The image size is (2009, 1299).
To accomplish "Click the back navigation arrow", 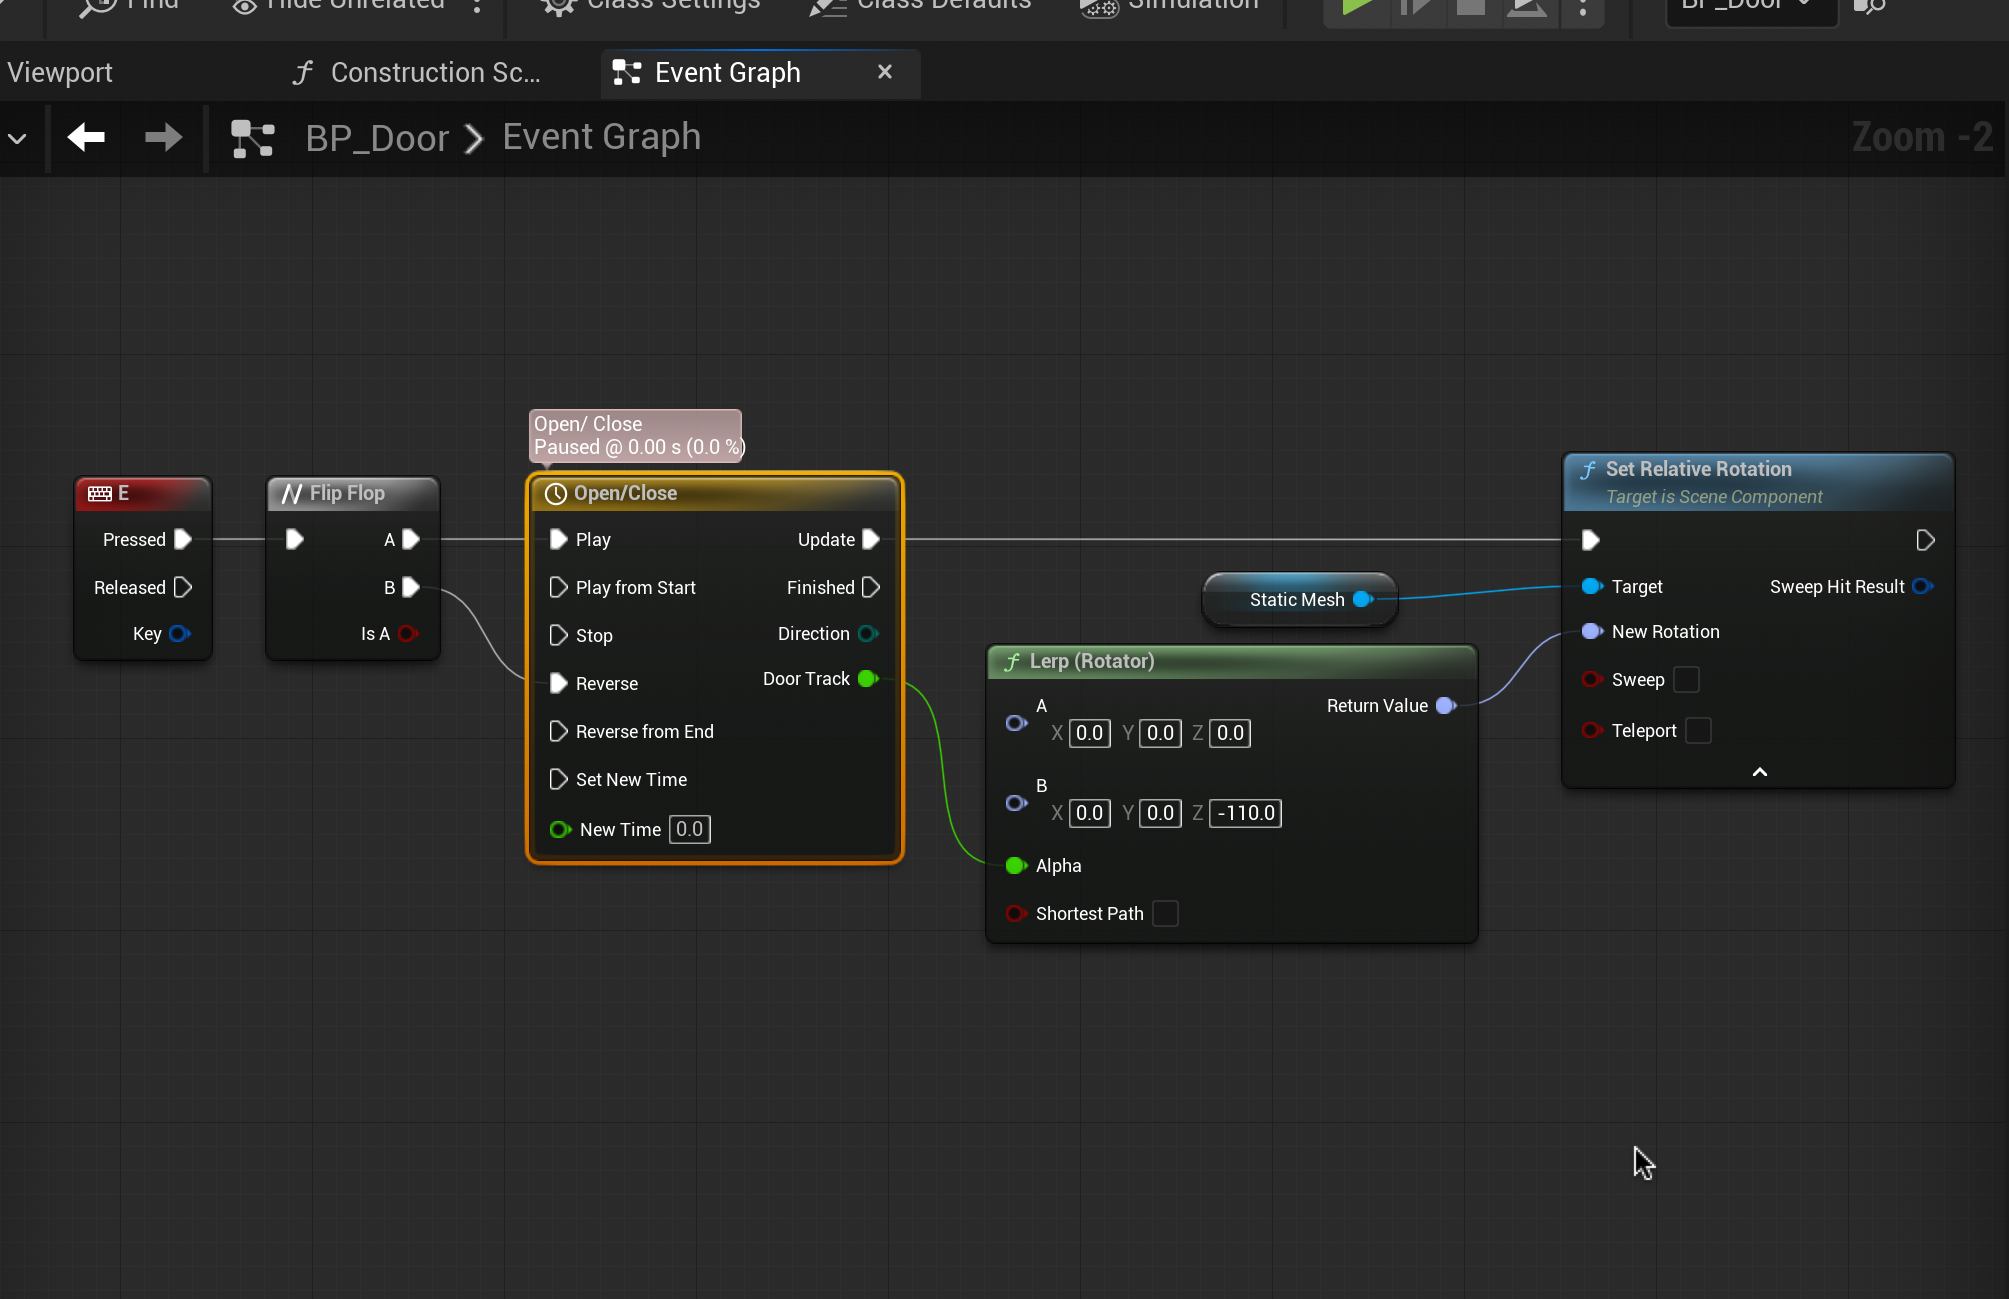I will (x=86, y=137).
